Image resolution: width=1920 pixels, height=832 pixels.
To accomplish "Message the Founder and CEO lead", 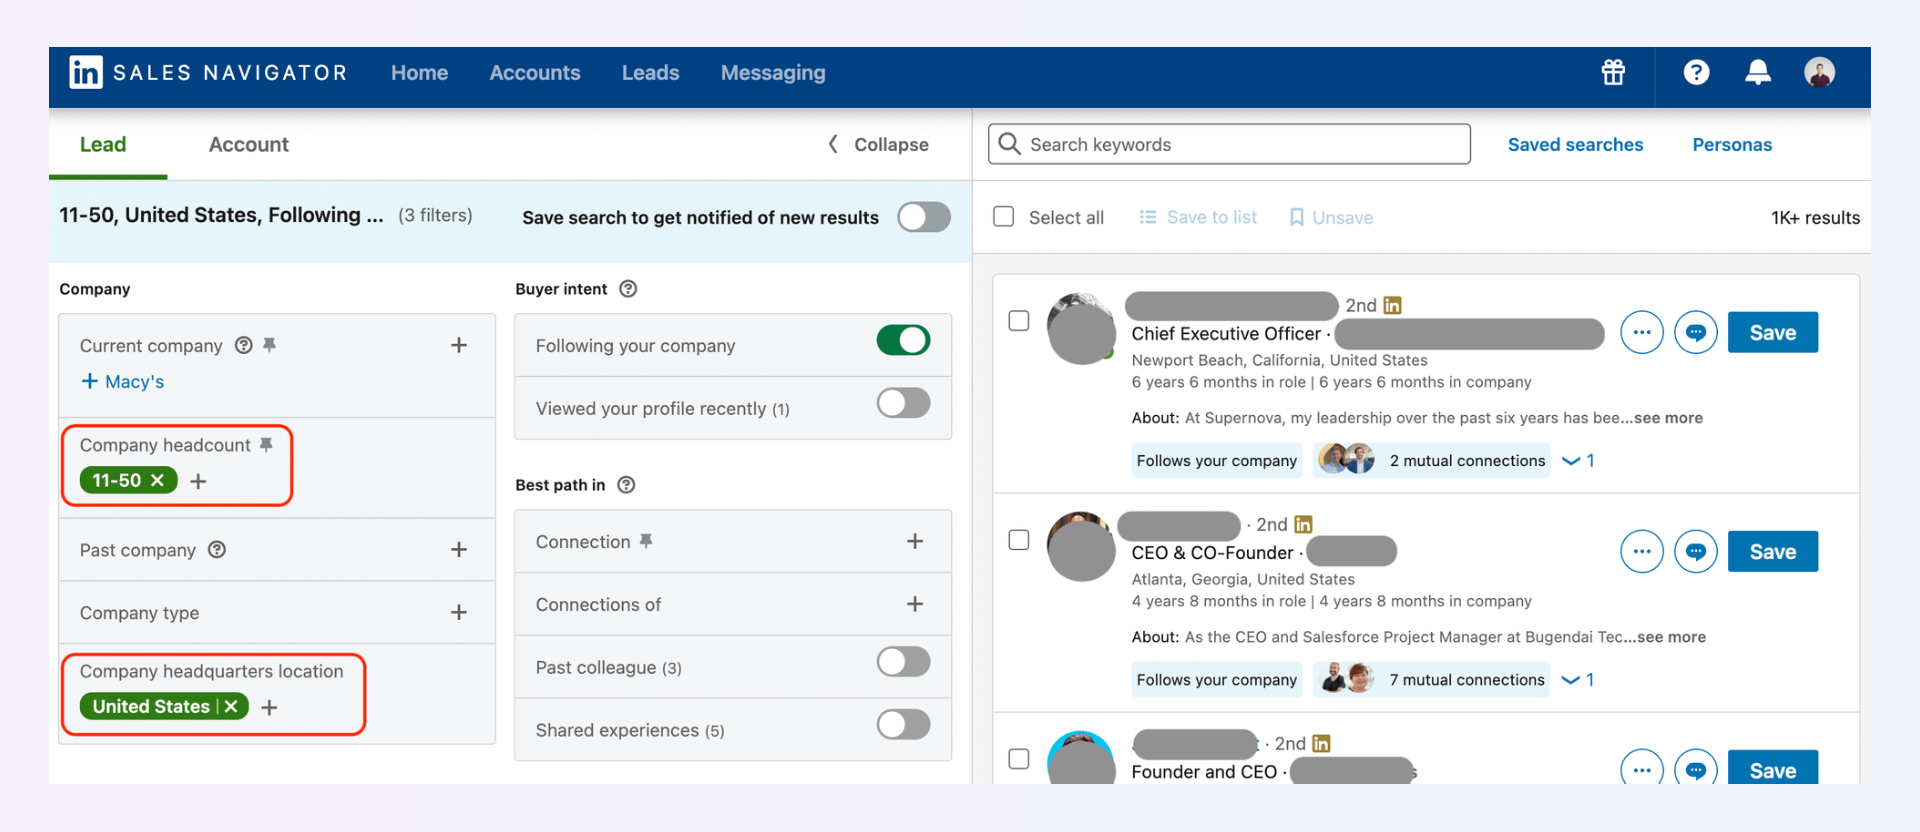I will tap(1695, 767).
